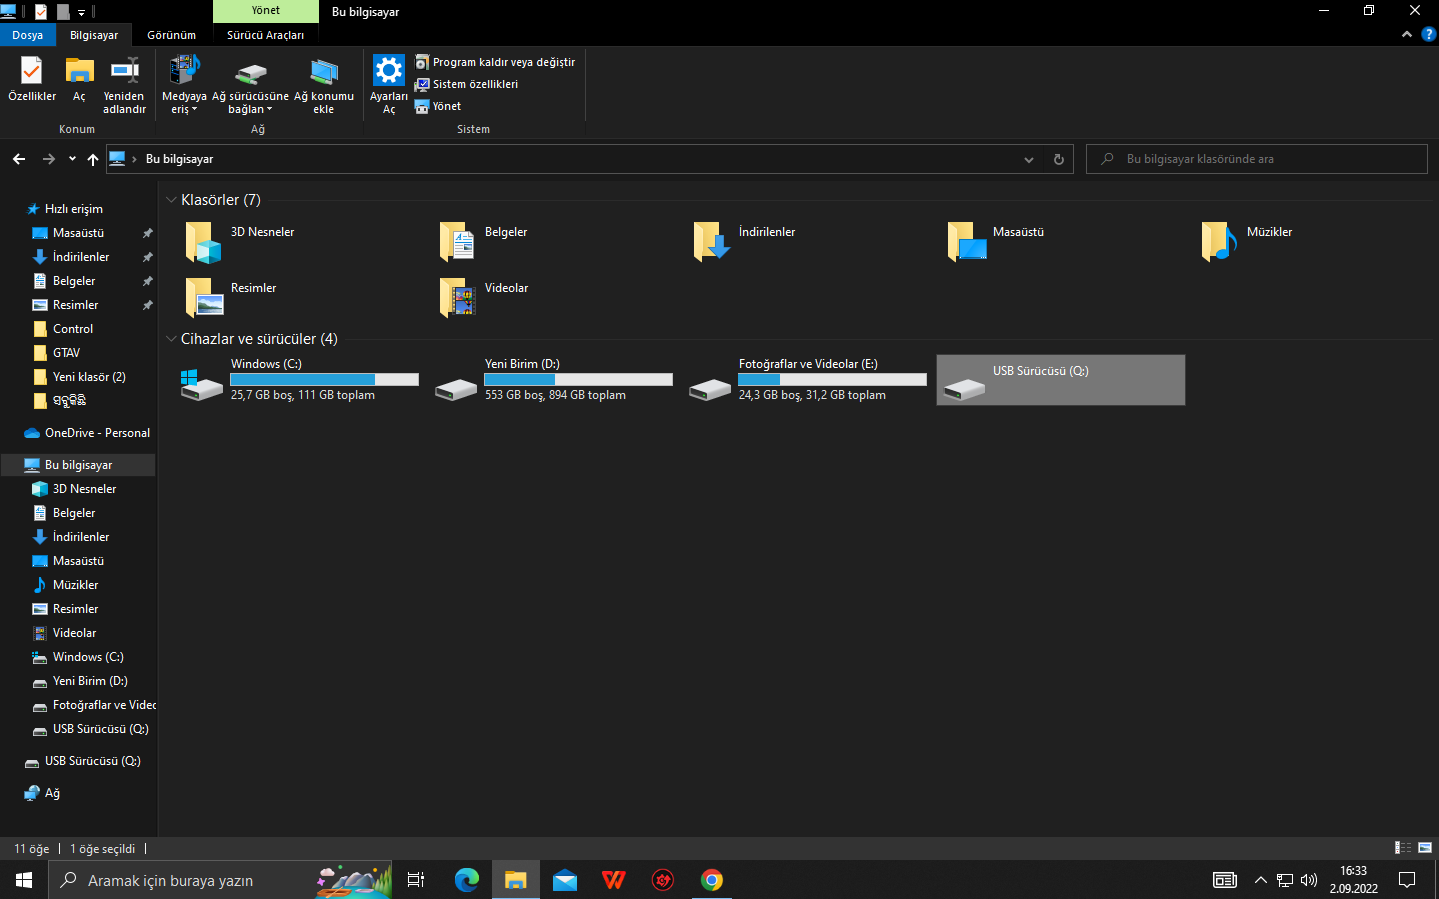Screen dimensions: 1439x899
Task: Refresh the Bu bilgisayar view
Action: [x=1059, y=159]
